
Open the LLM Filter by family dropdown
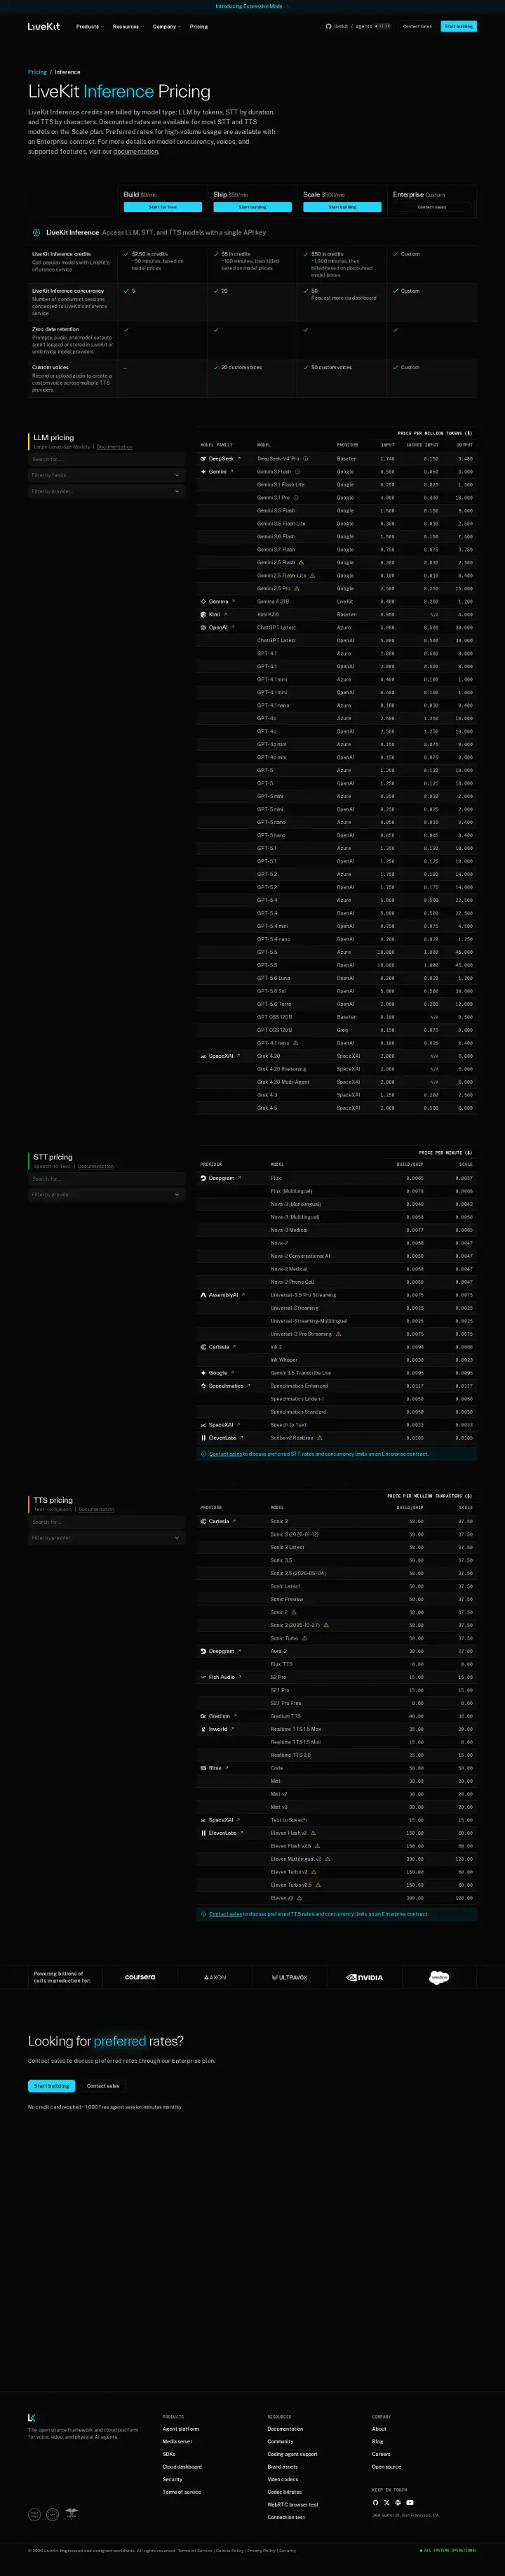click(106, 475)
